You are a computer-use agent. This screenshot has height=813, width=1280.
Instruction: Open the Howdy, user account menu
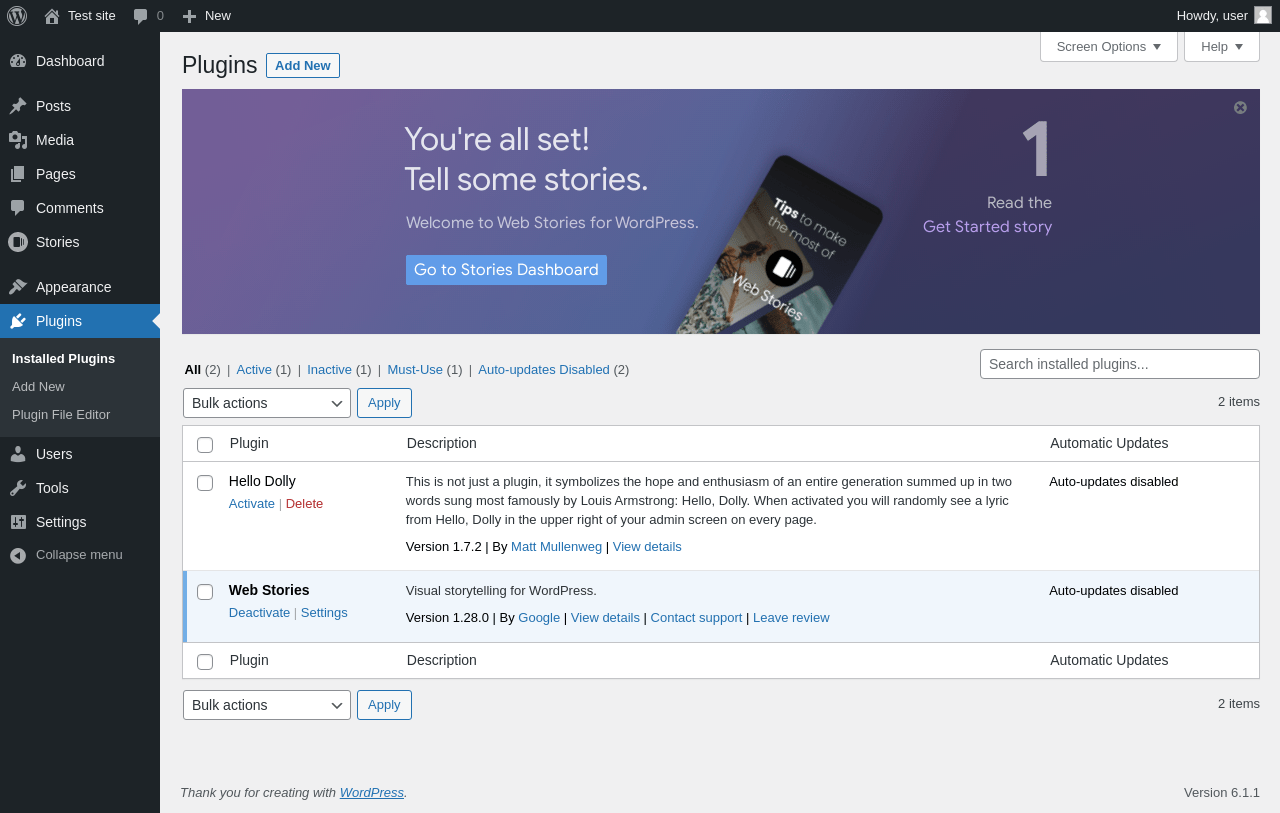click(1224, 16)
